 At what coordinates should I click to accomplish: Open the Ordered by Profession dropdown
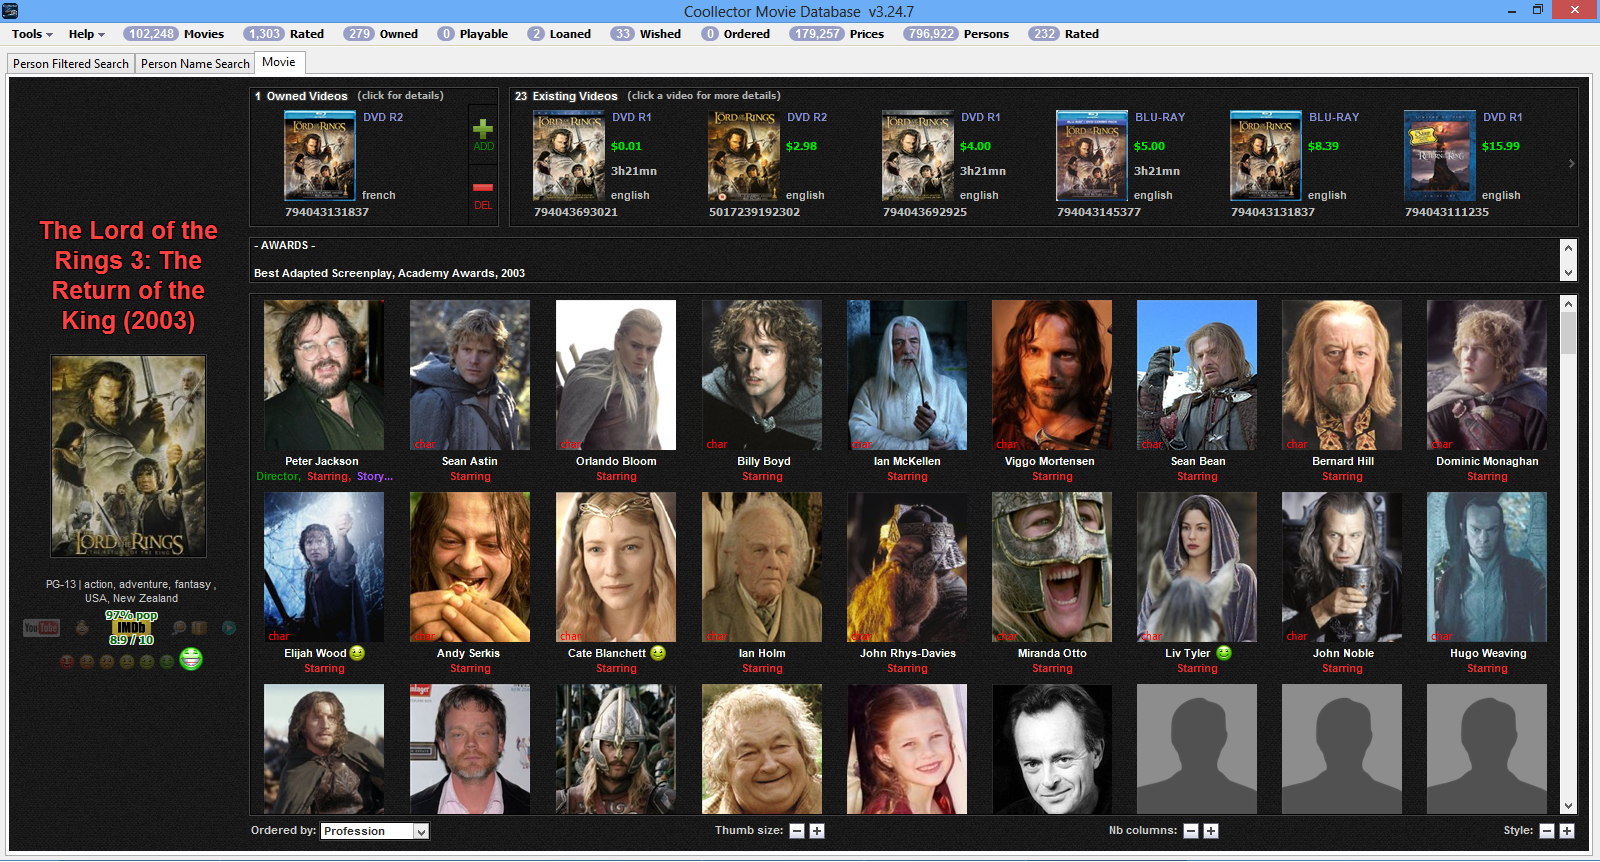click(x=375, y=831)
